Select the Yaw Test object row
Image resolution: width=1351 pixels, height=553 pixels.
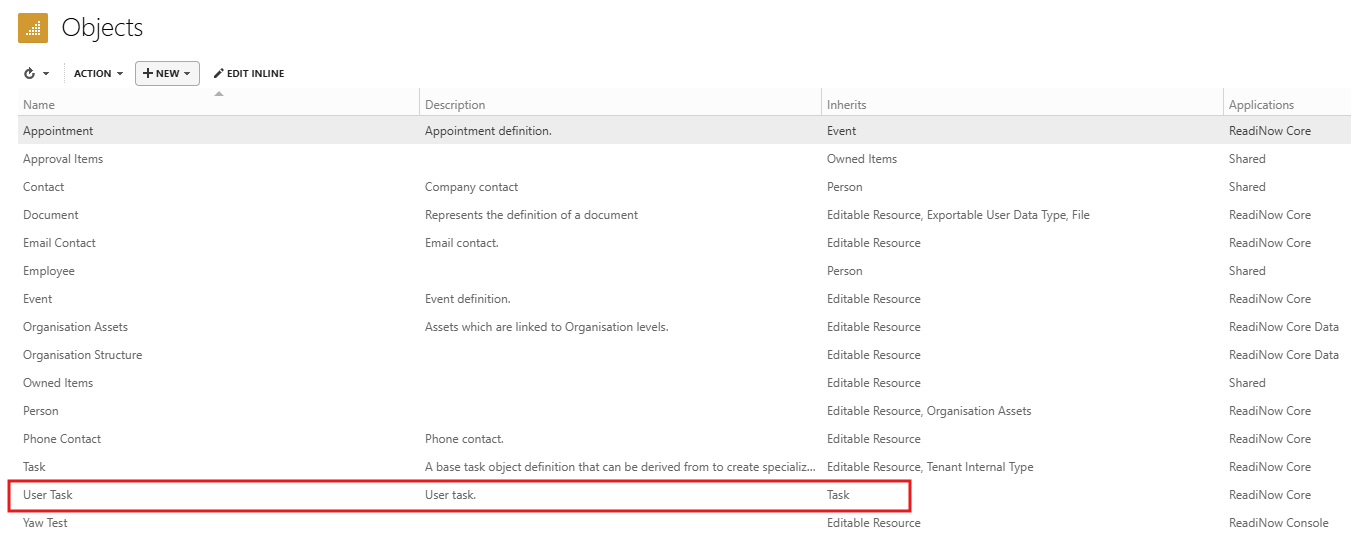click(x=45, y=523)
